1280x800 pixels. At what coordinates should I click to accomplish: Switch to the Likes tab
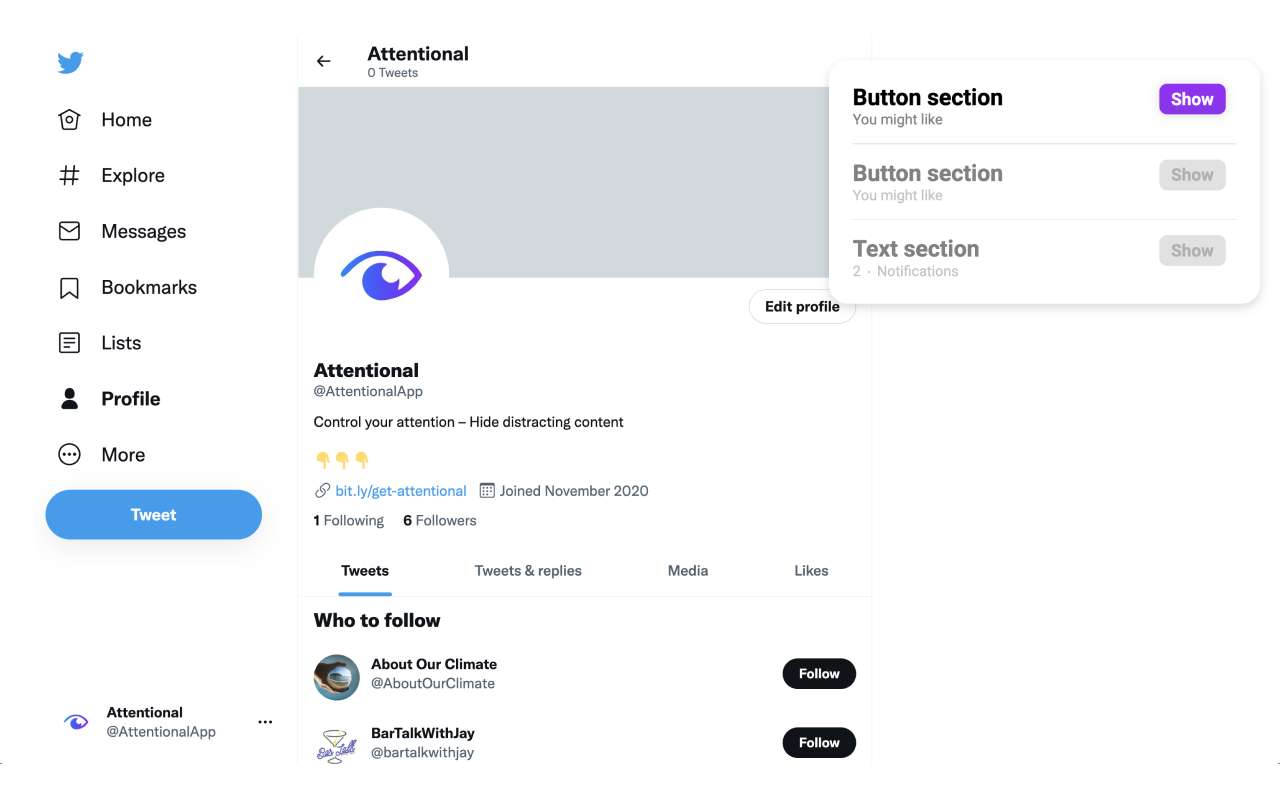pos(811,570)
